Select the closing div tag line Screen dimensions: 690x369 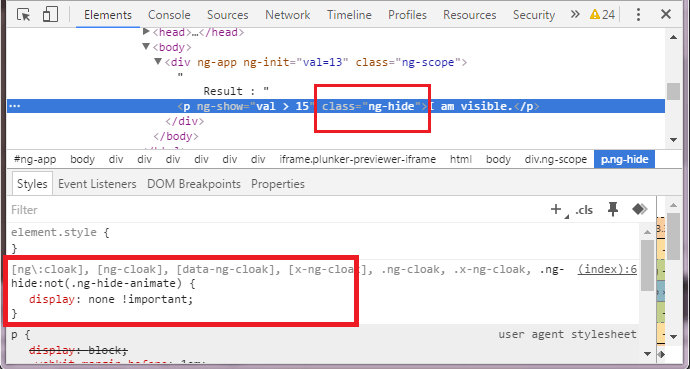185,121
